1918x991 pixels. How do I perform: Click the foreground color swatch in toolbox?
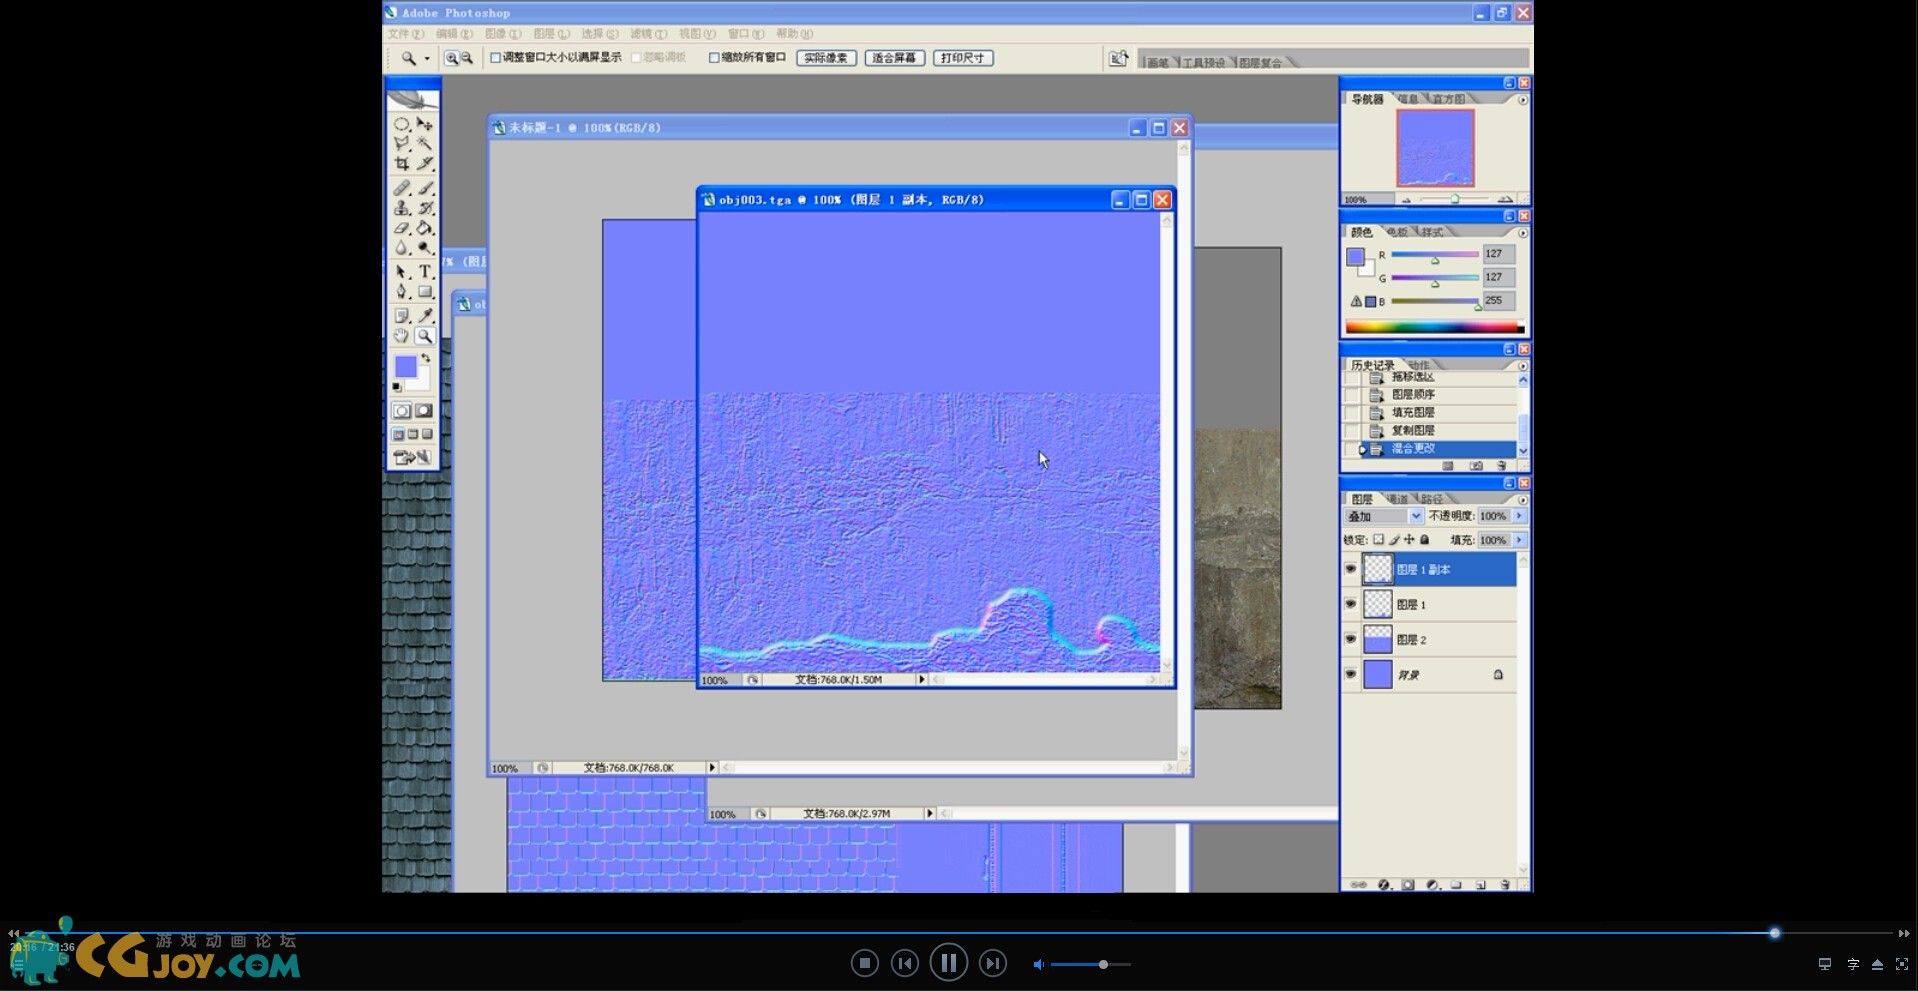pos(405,367)
